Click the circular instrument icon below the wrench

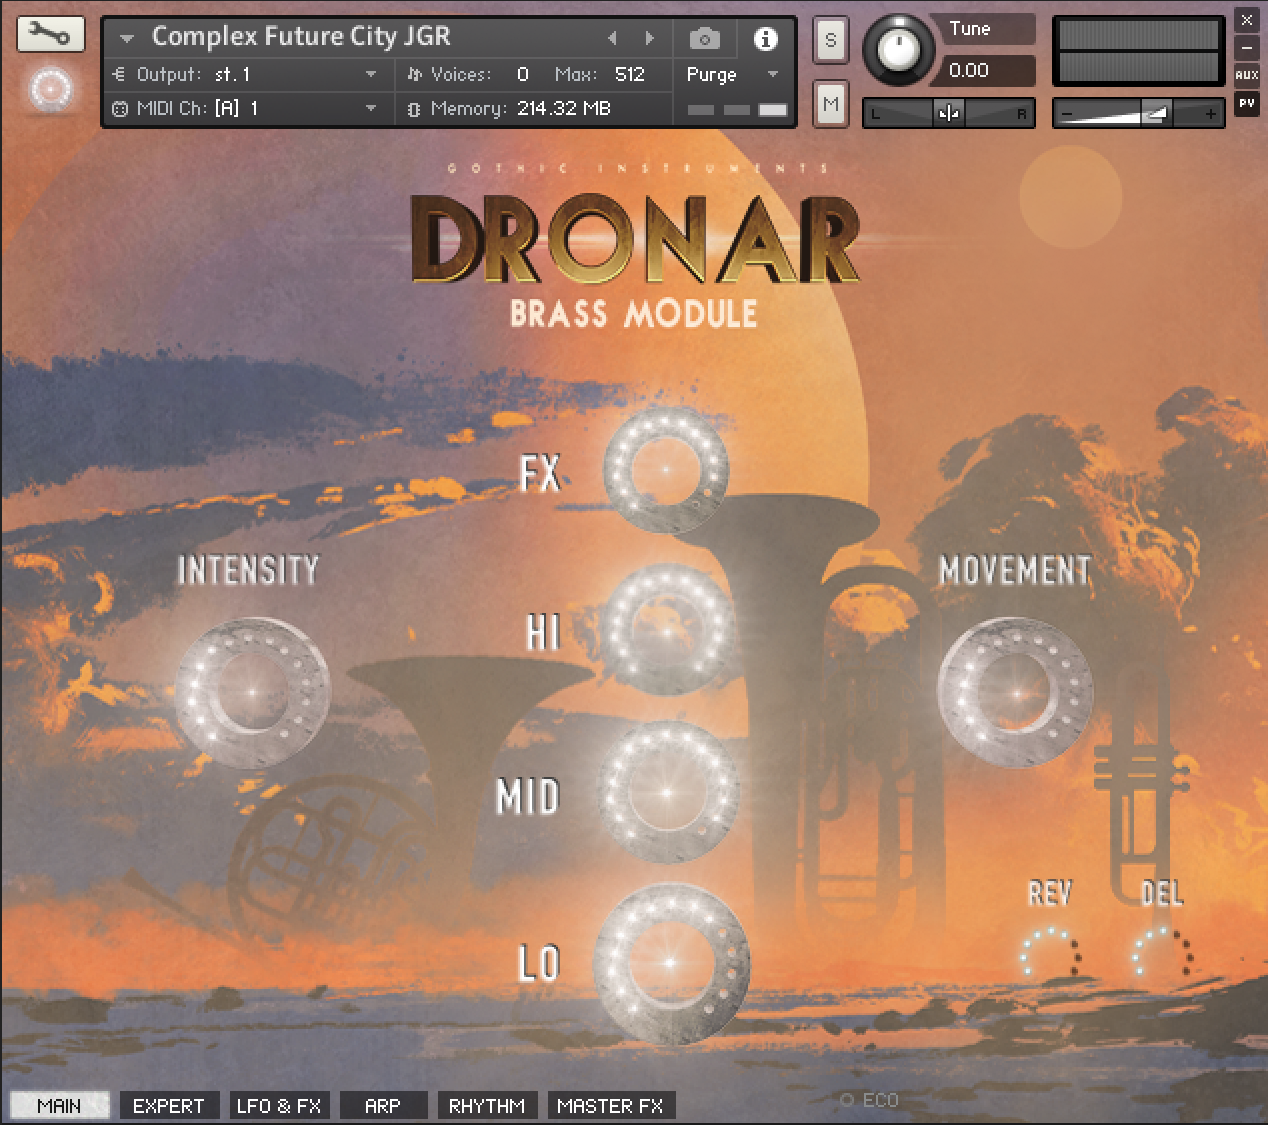tap(50, 89)
